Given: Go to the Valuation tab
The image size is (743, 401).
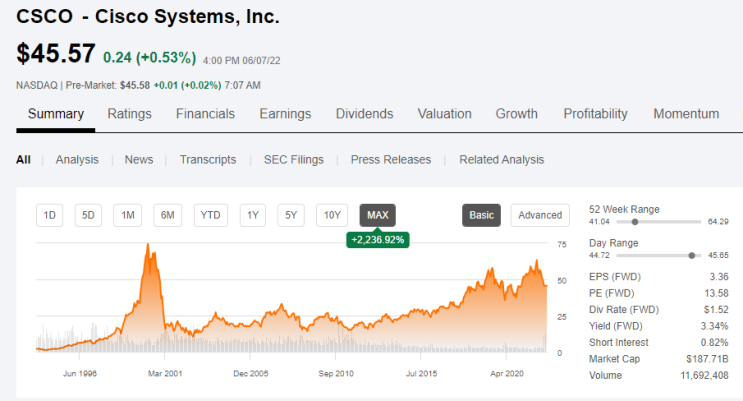Looking at the screenshot, I should tap(444, 114).
